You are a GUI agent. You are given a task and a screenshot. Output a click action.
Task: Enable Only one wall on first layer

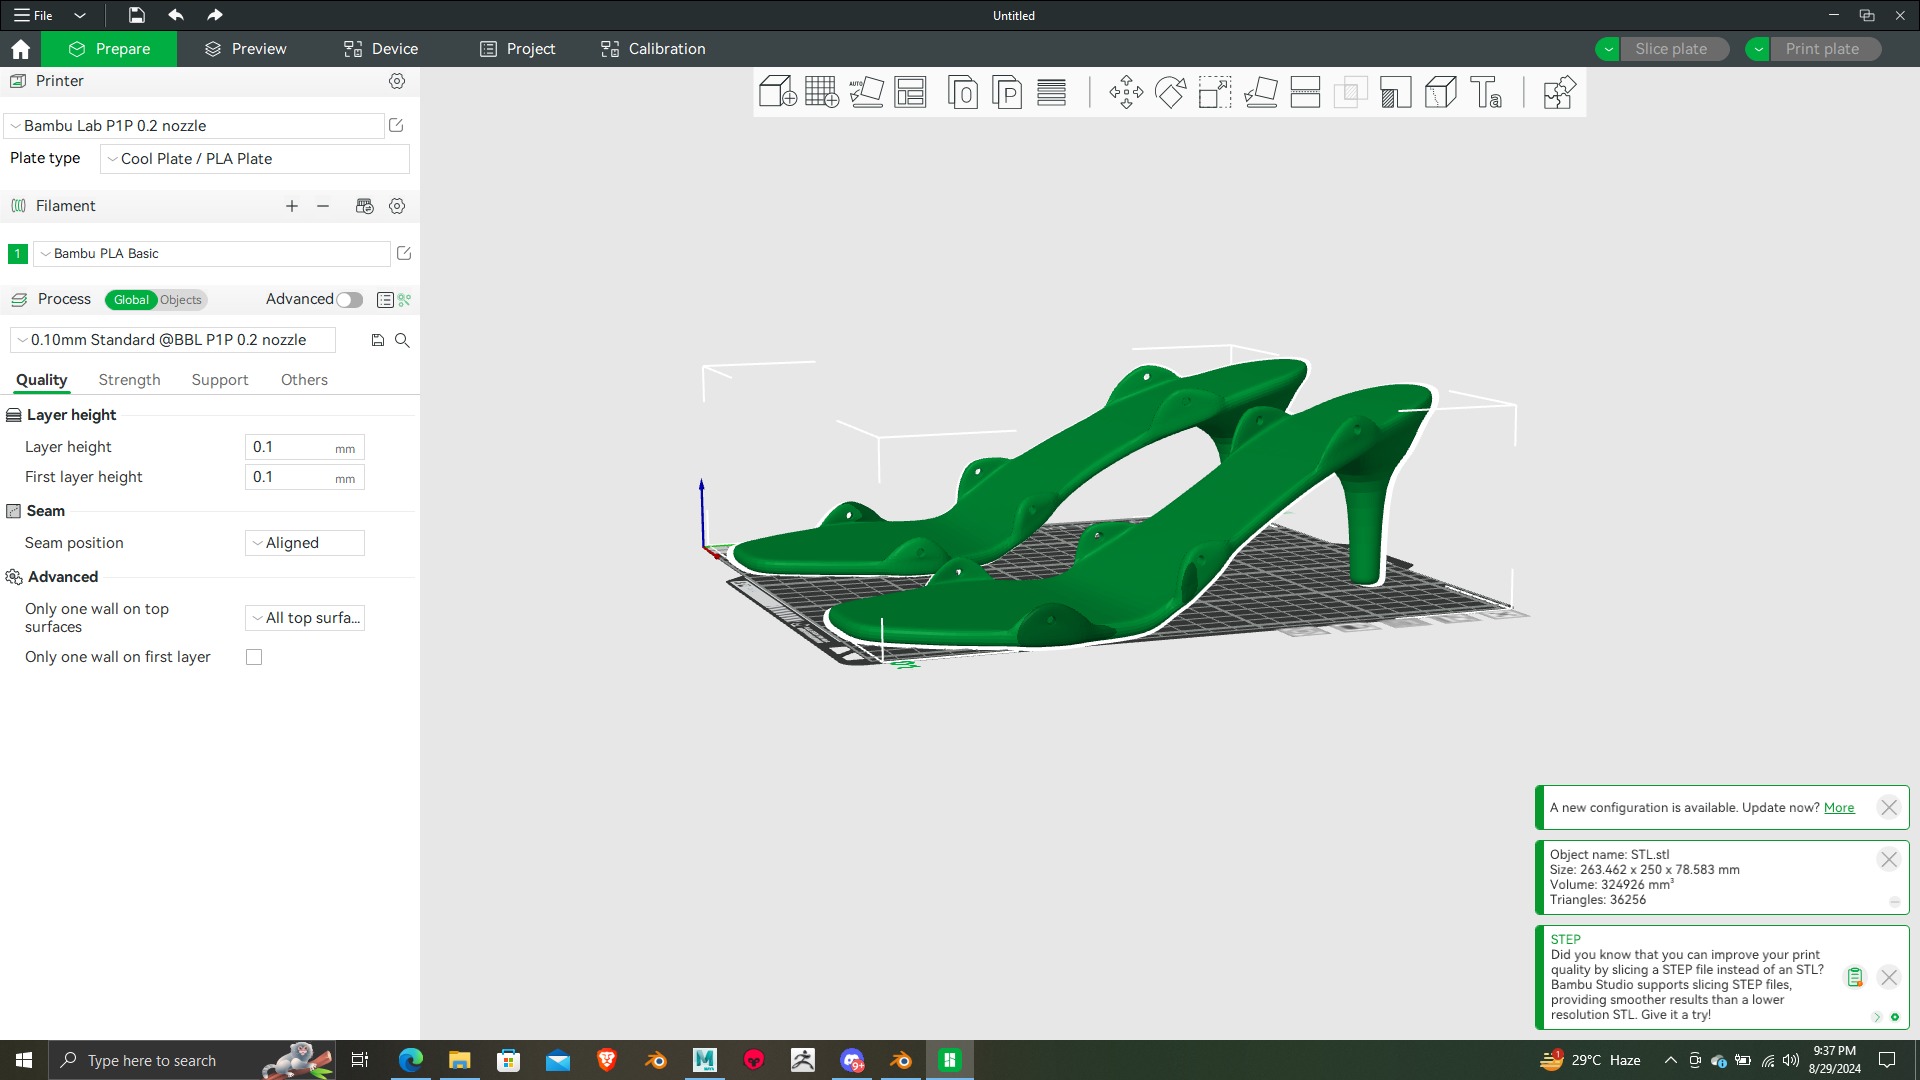point(254,657)
